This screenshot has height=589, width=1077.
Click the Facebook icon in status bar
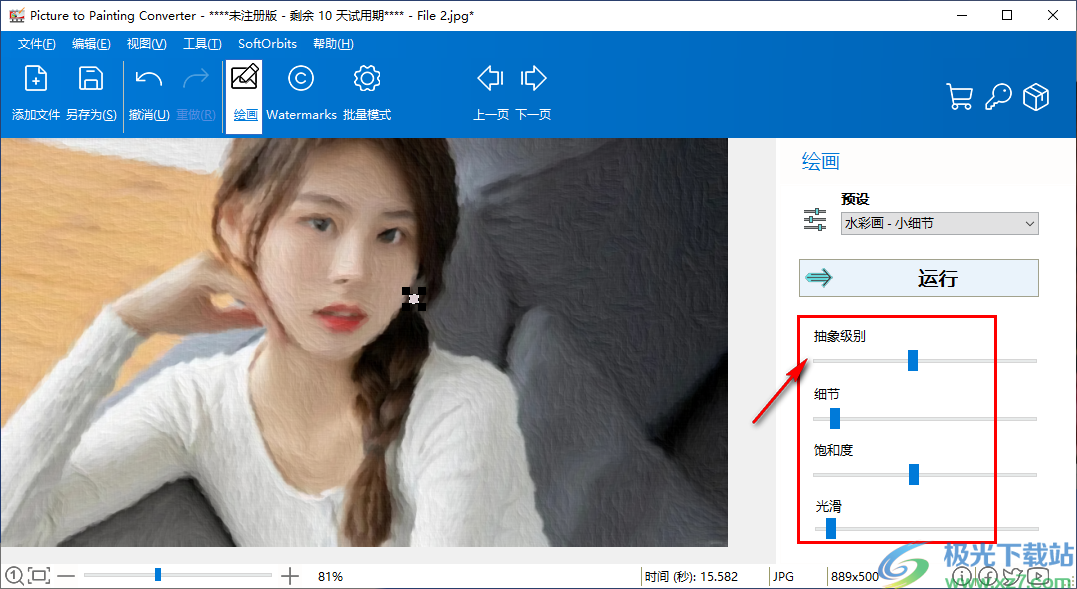[x=988, y=575]
